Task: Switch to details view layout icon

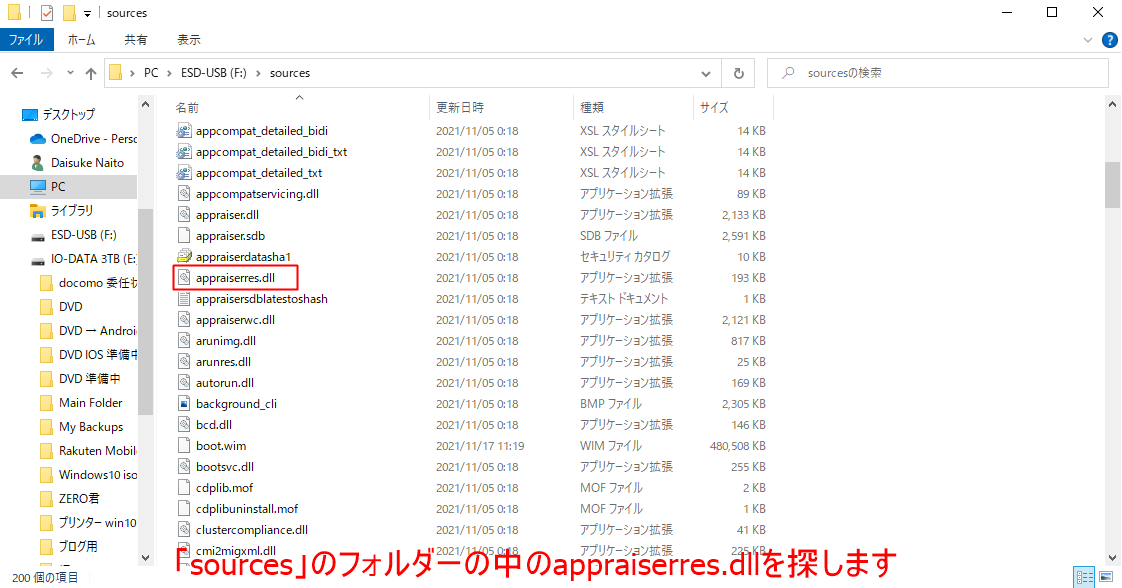Action: click(1084, 577)
